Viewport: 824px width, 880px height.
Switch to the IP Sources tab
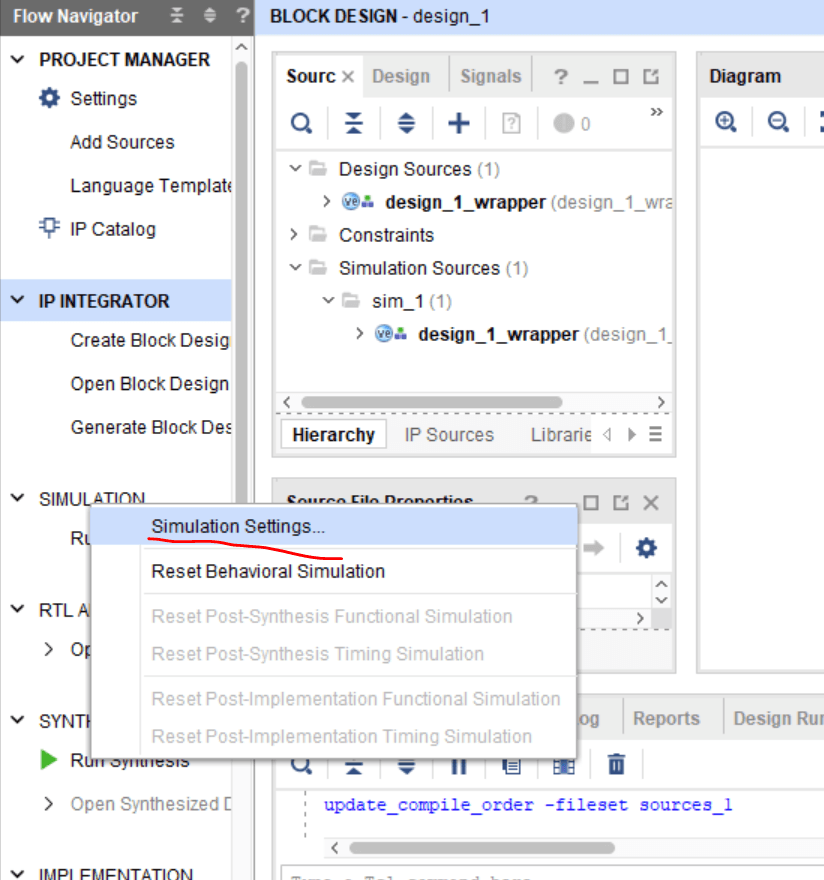coord(449,434)
